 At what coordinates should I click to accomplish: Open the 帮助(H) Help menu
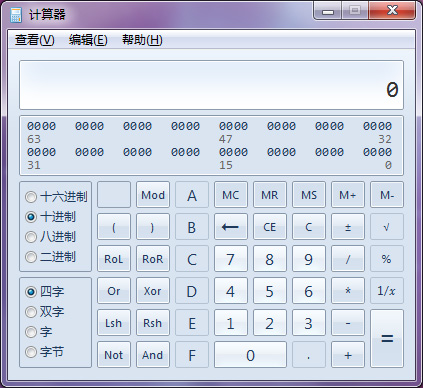pyautogui.click(x=142, y=40)
